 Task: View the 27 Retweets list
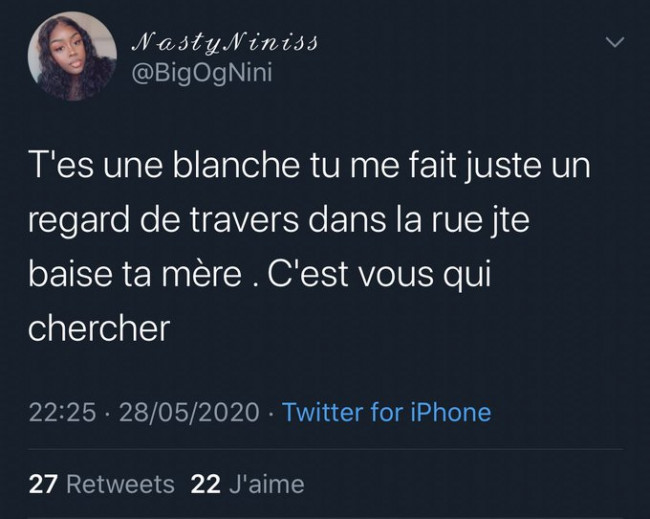tap(102, 484)
